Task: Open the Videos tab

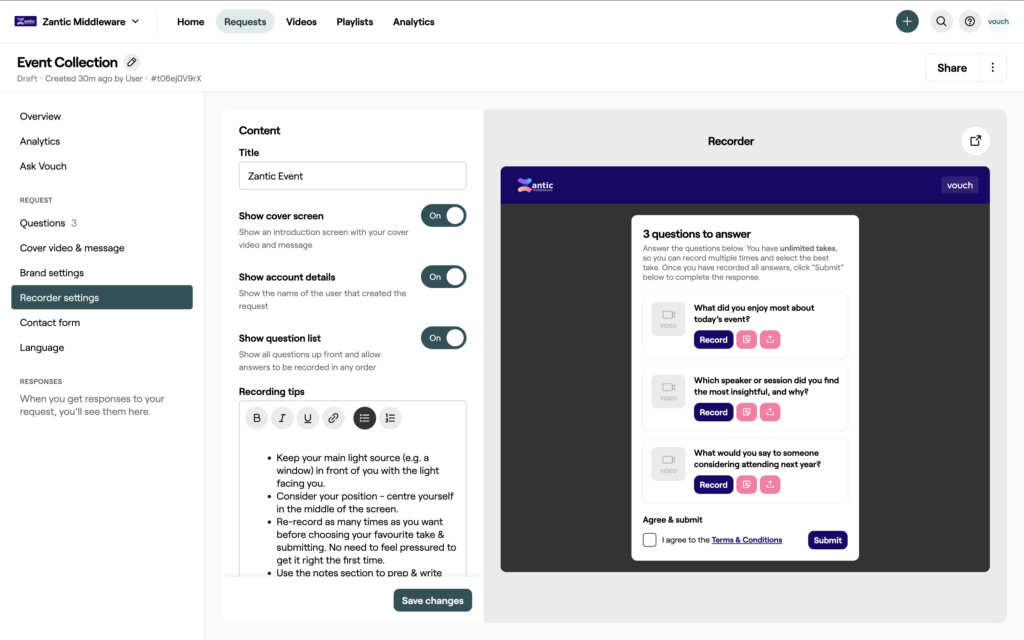Action: [x=301, y=22]
